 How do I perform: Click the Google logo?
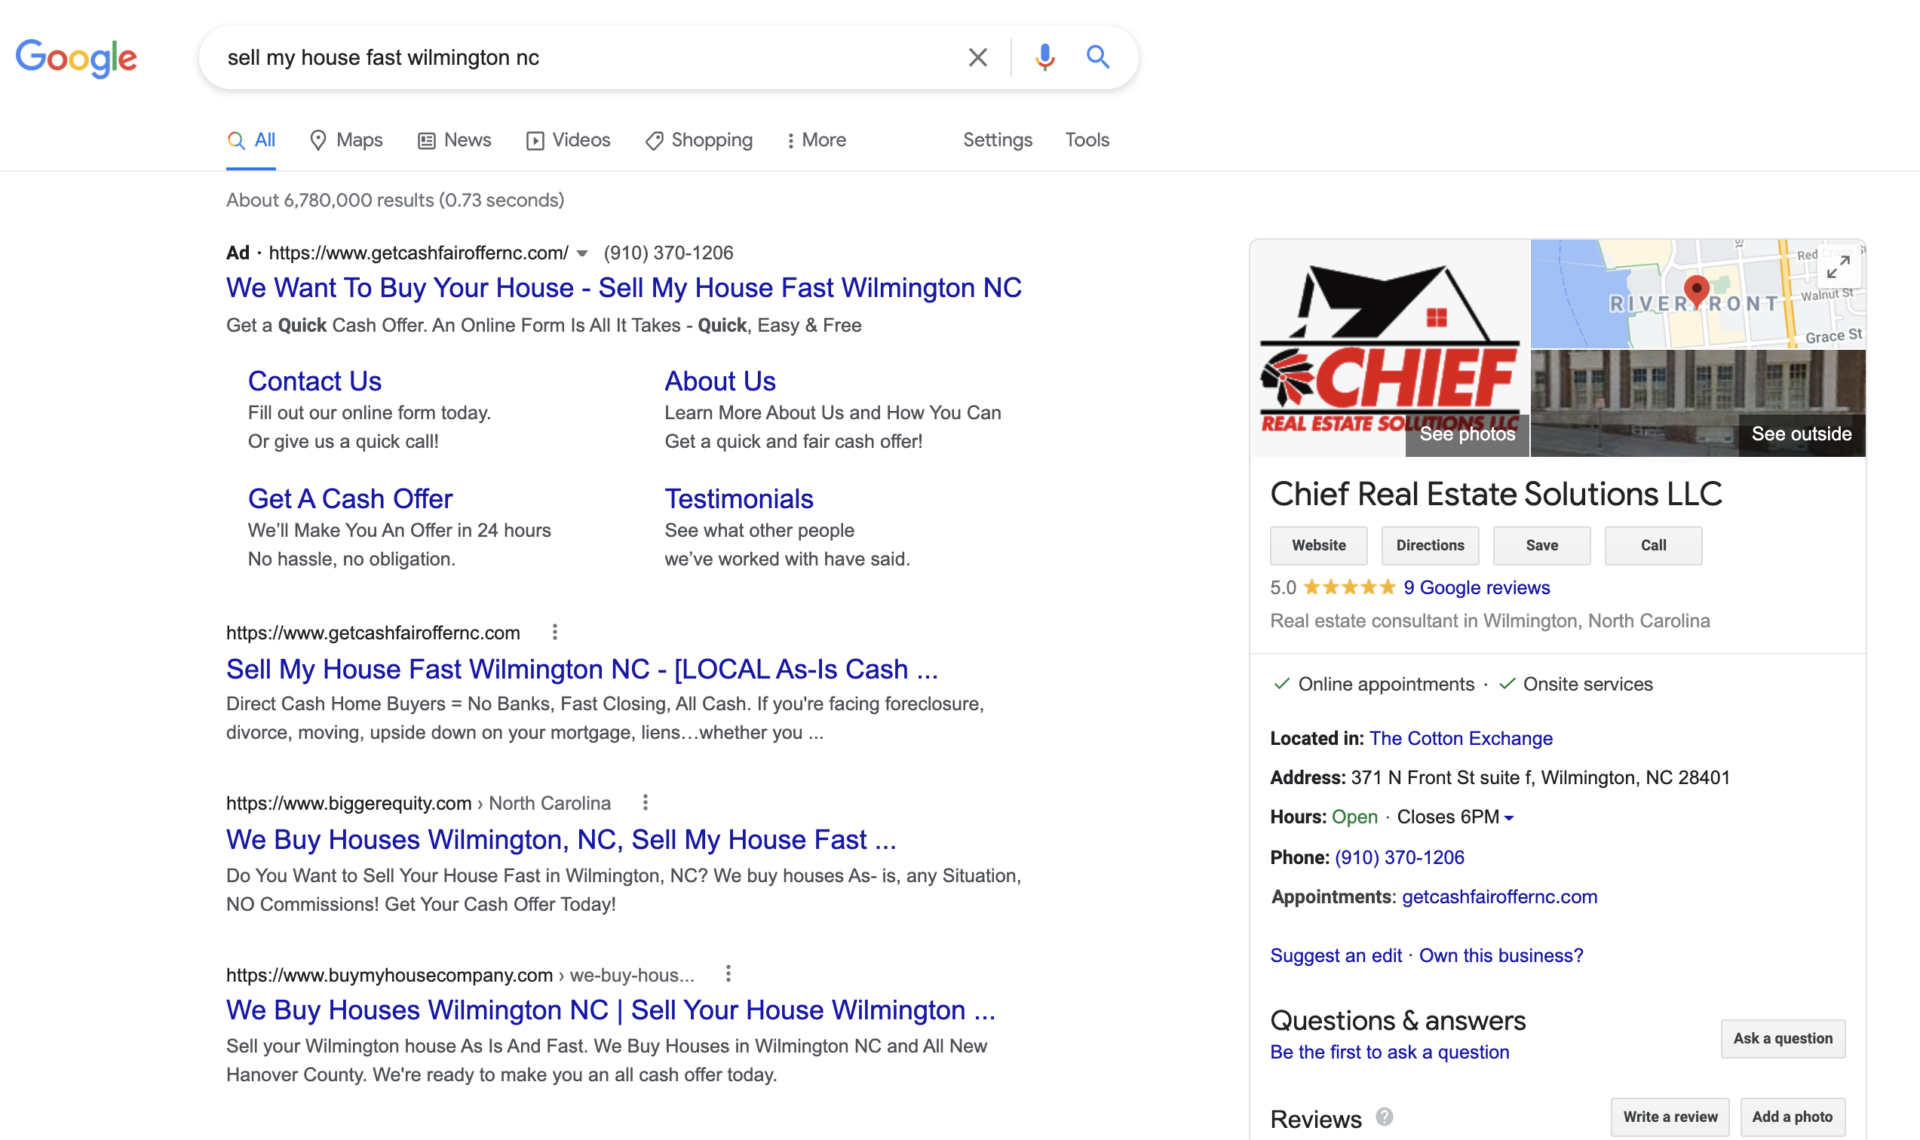pyautogui.click(x=76, y=58)
